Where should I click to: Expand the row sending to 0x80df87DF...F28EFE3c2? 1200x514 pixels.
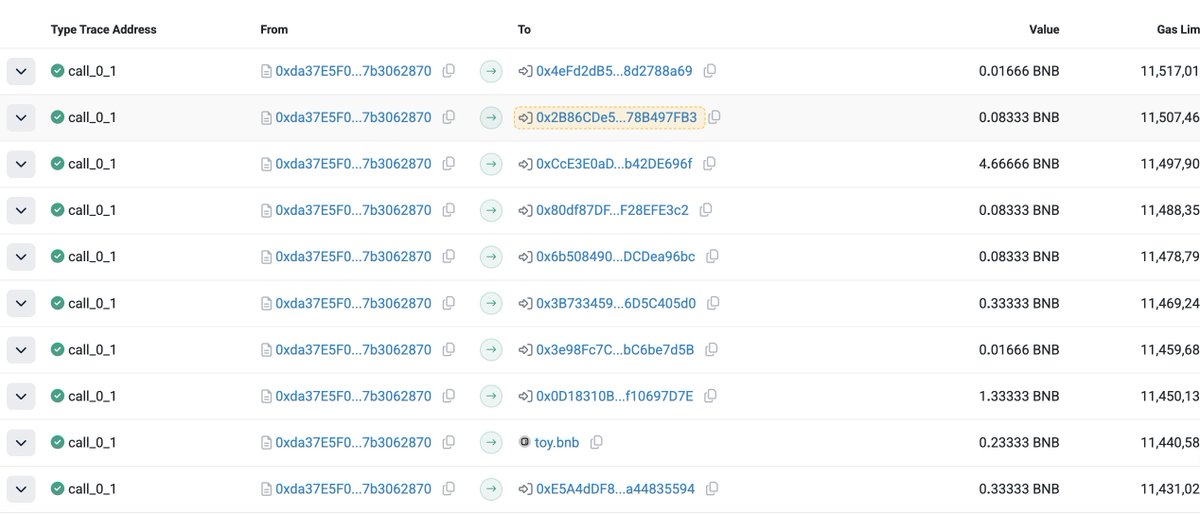coord(21,210)
